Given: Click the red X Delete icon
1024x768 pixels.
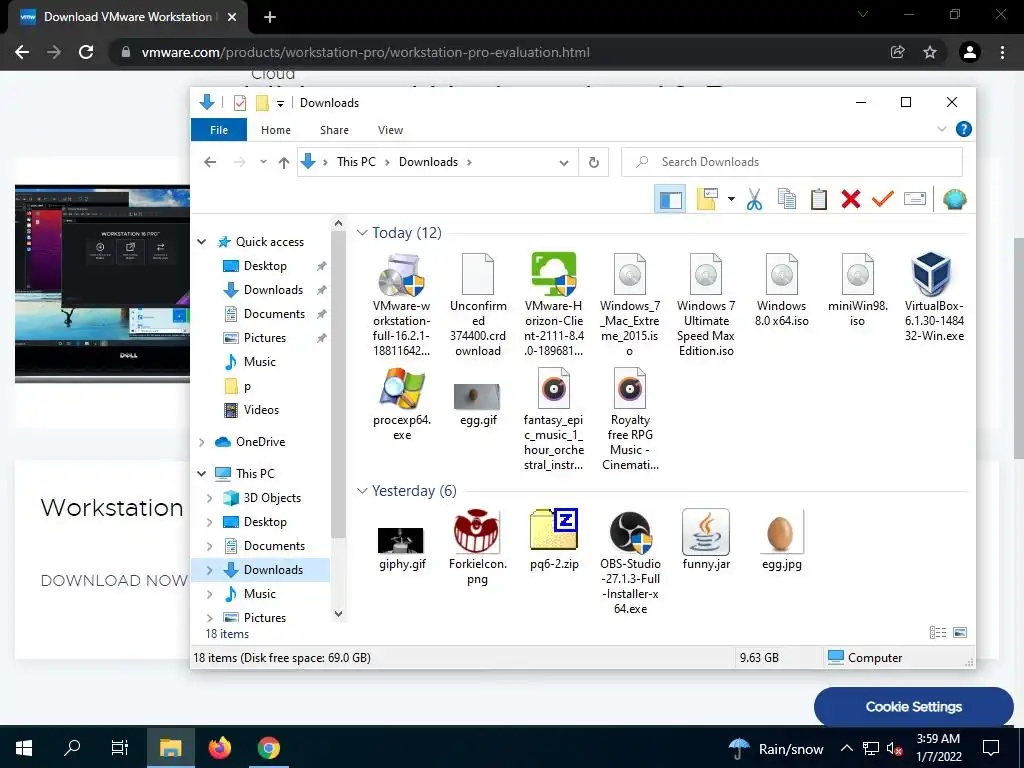Looking at the screenshot, I should pos(850,199).
